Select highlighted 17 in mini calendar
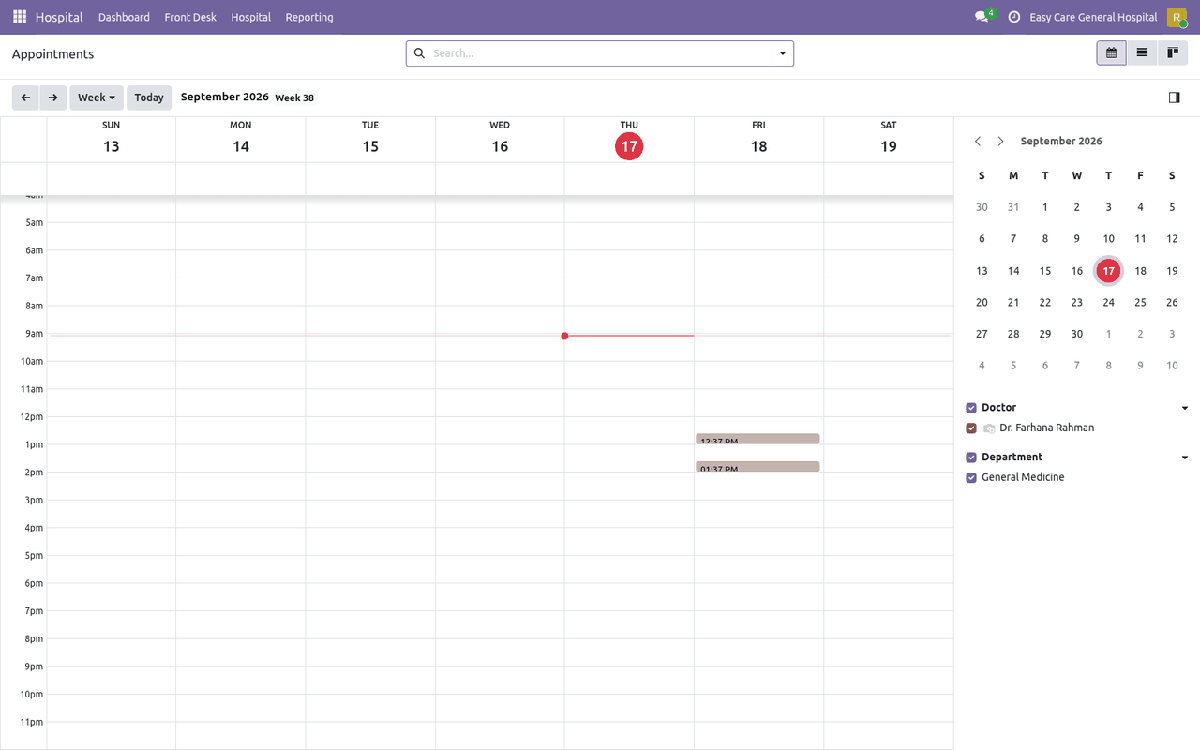 [1108, 270]
